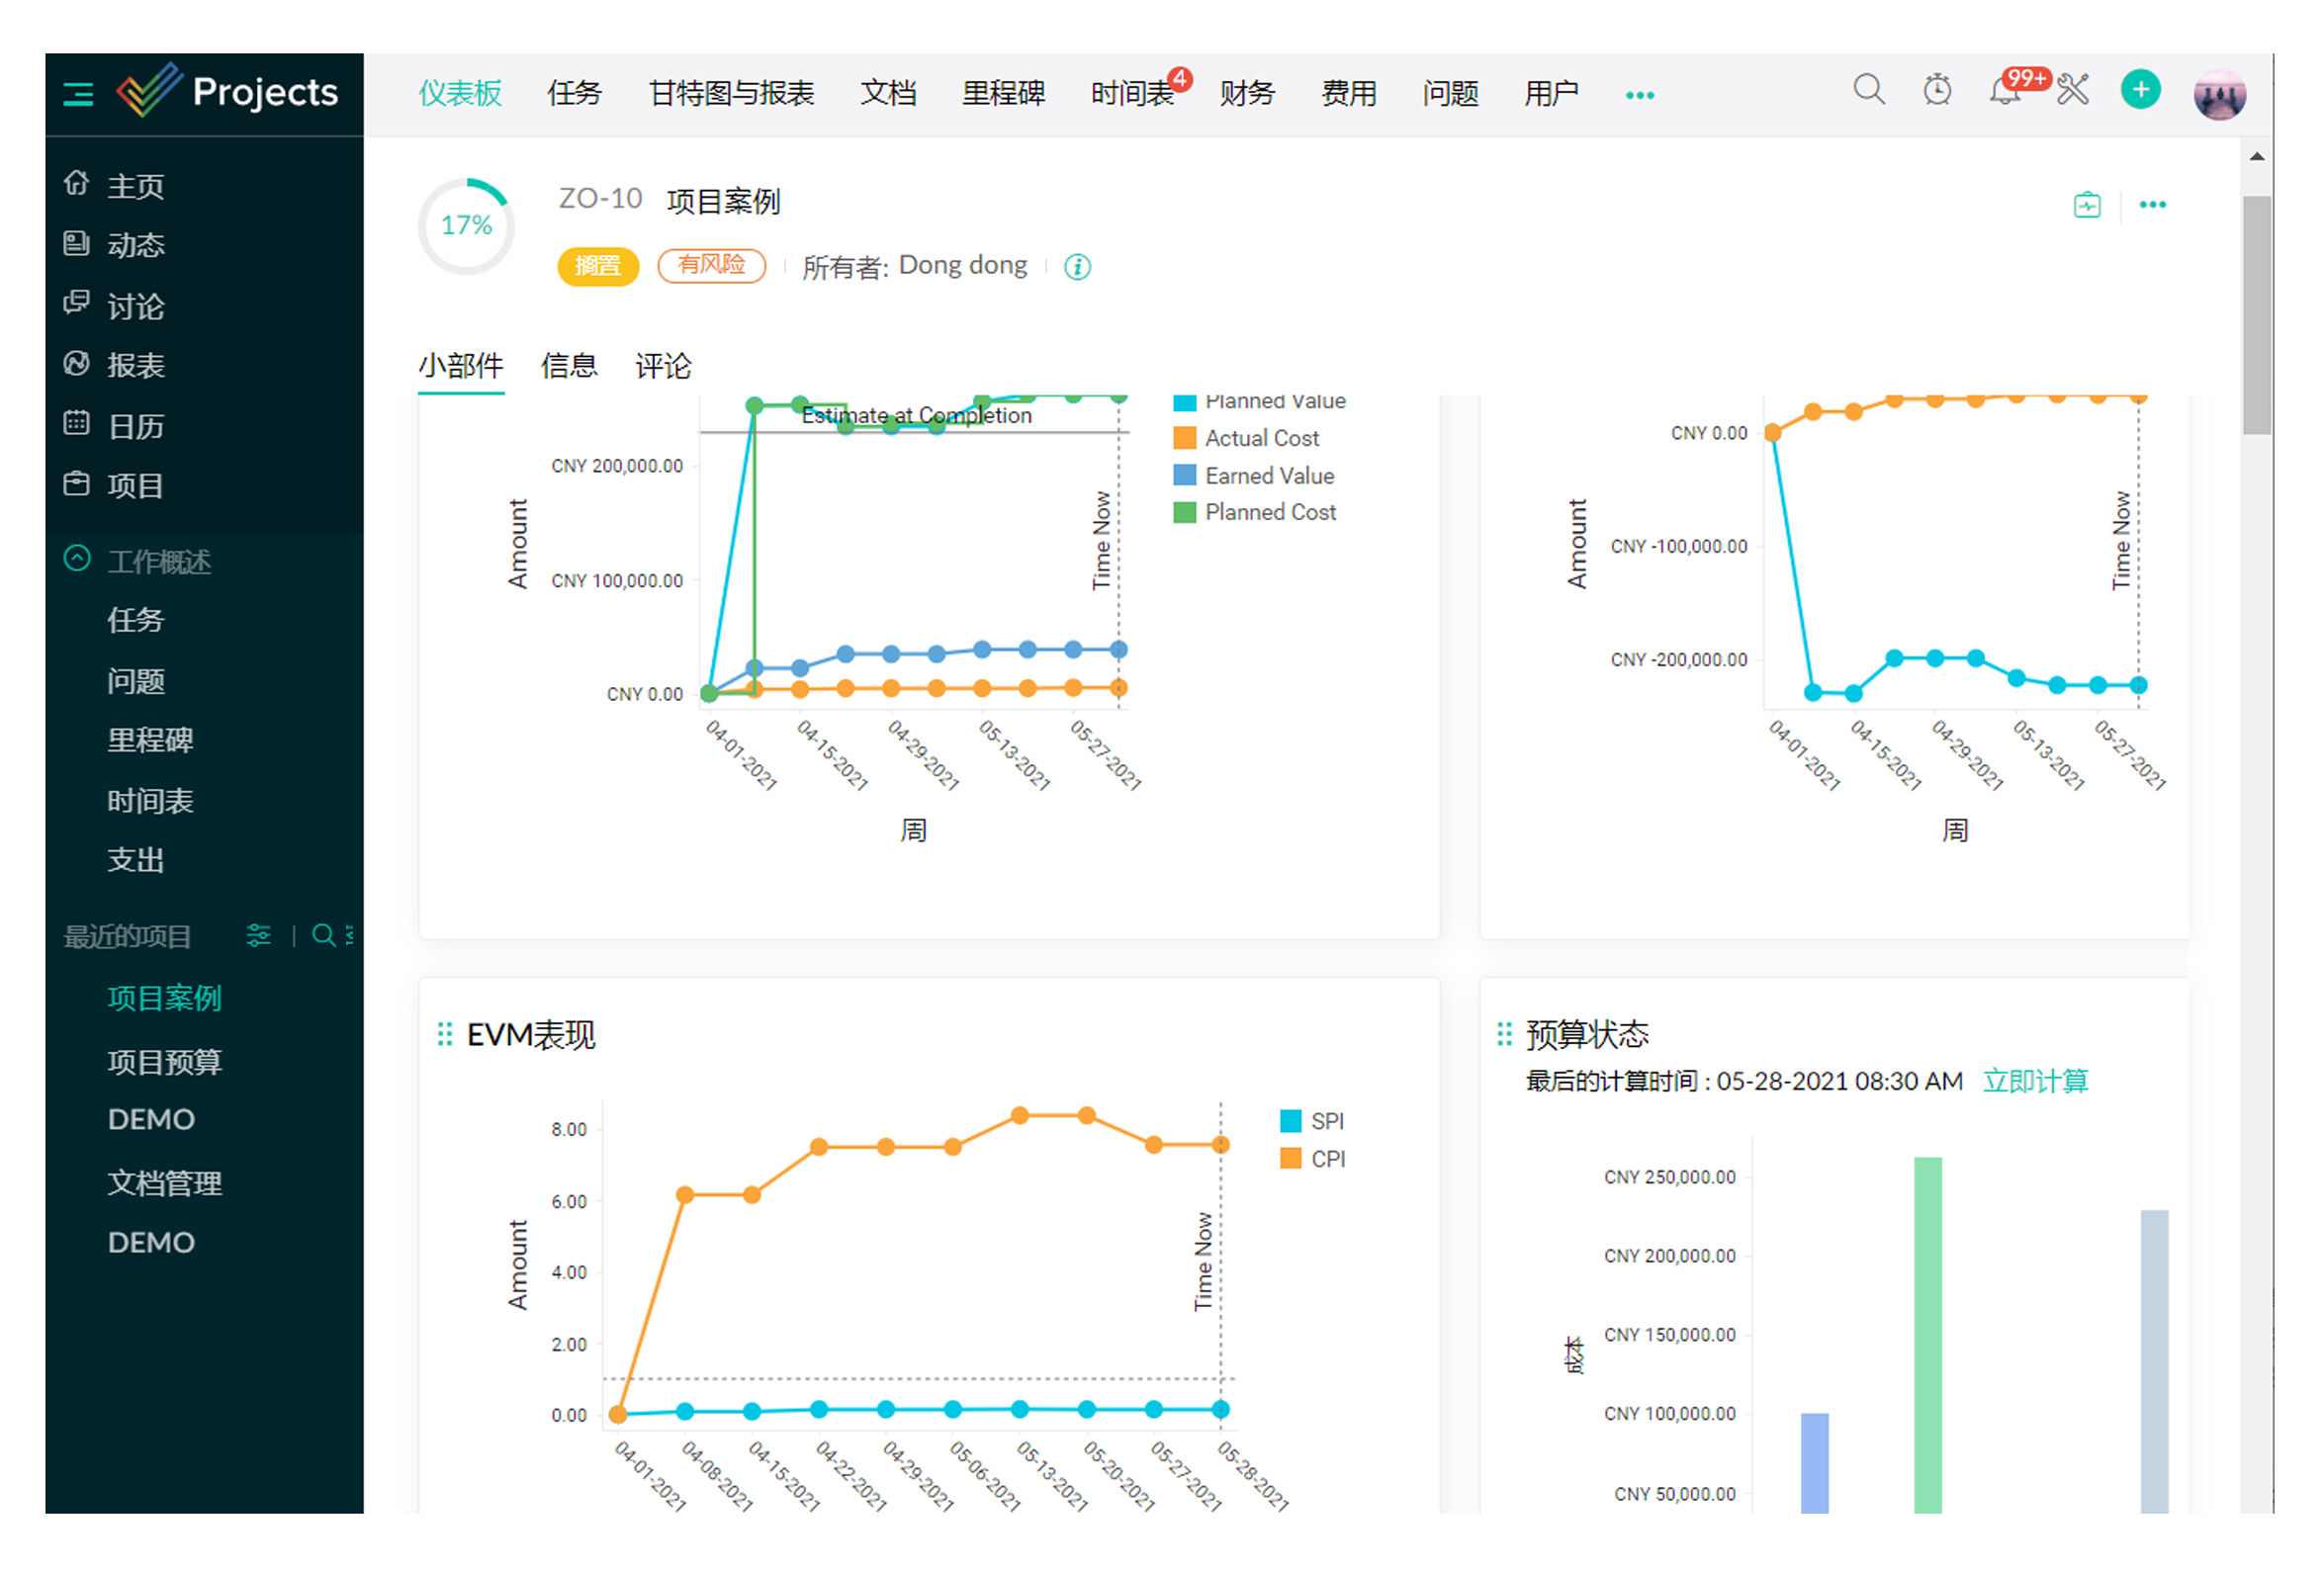Collapse the 工作概述 sidebar section
The width and height of the screenshot is (2324, 1571).
[x=77, y=559]
